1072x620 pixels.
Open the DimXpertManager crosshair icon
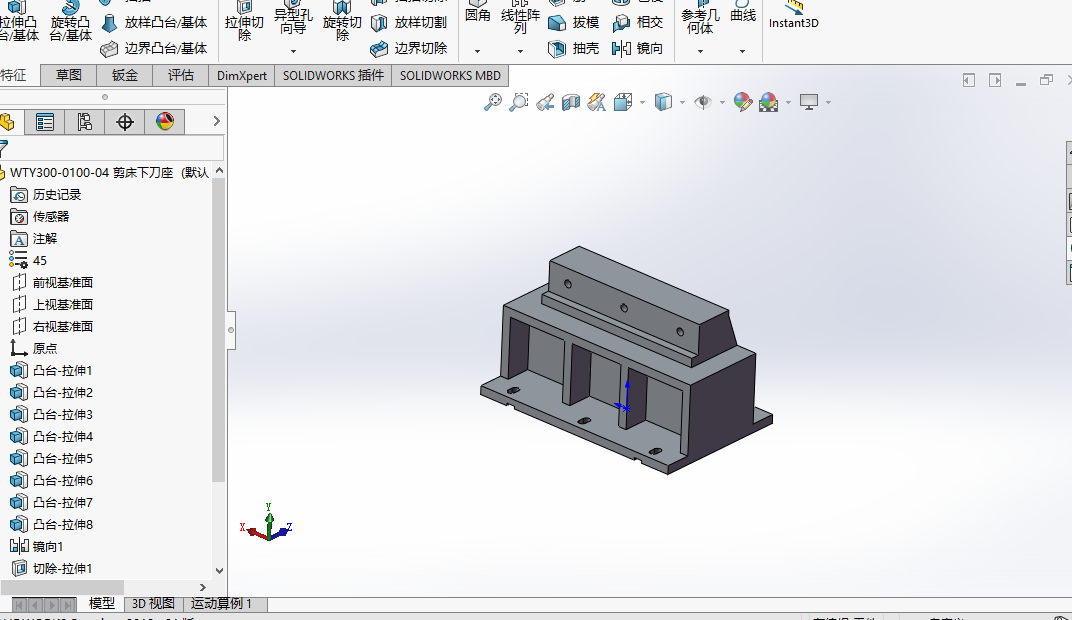point(125,122)
